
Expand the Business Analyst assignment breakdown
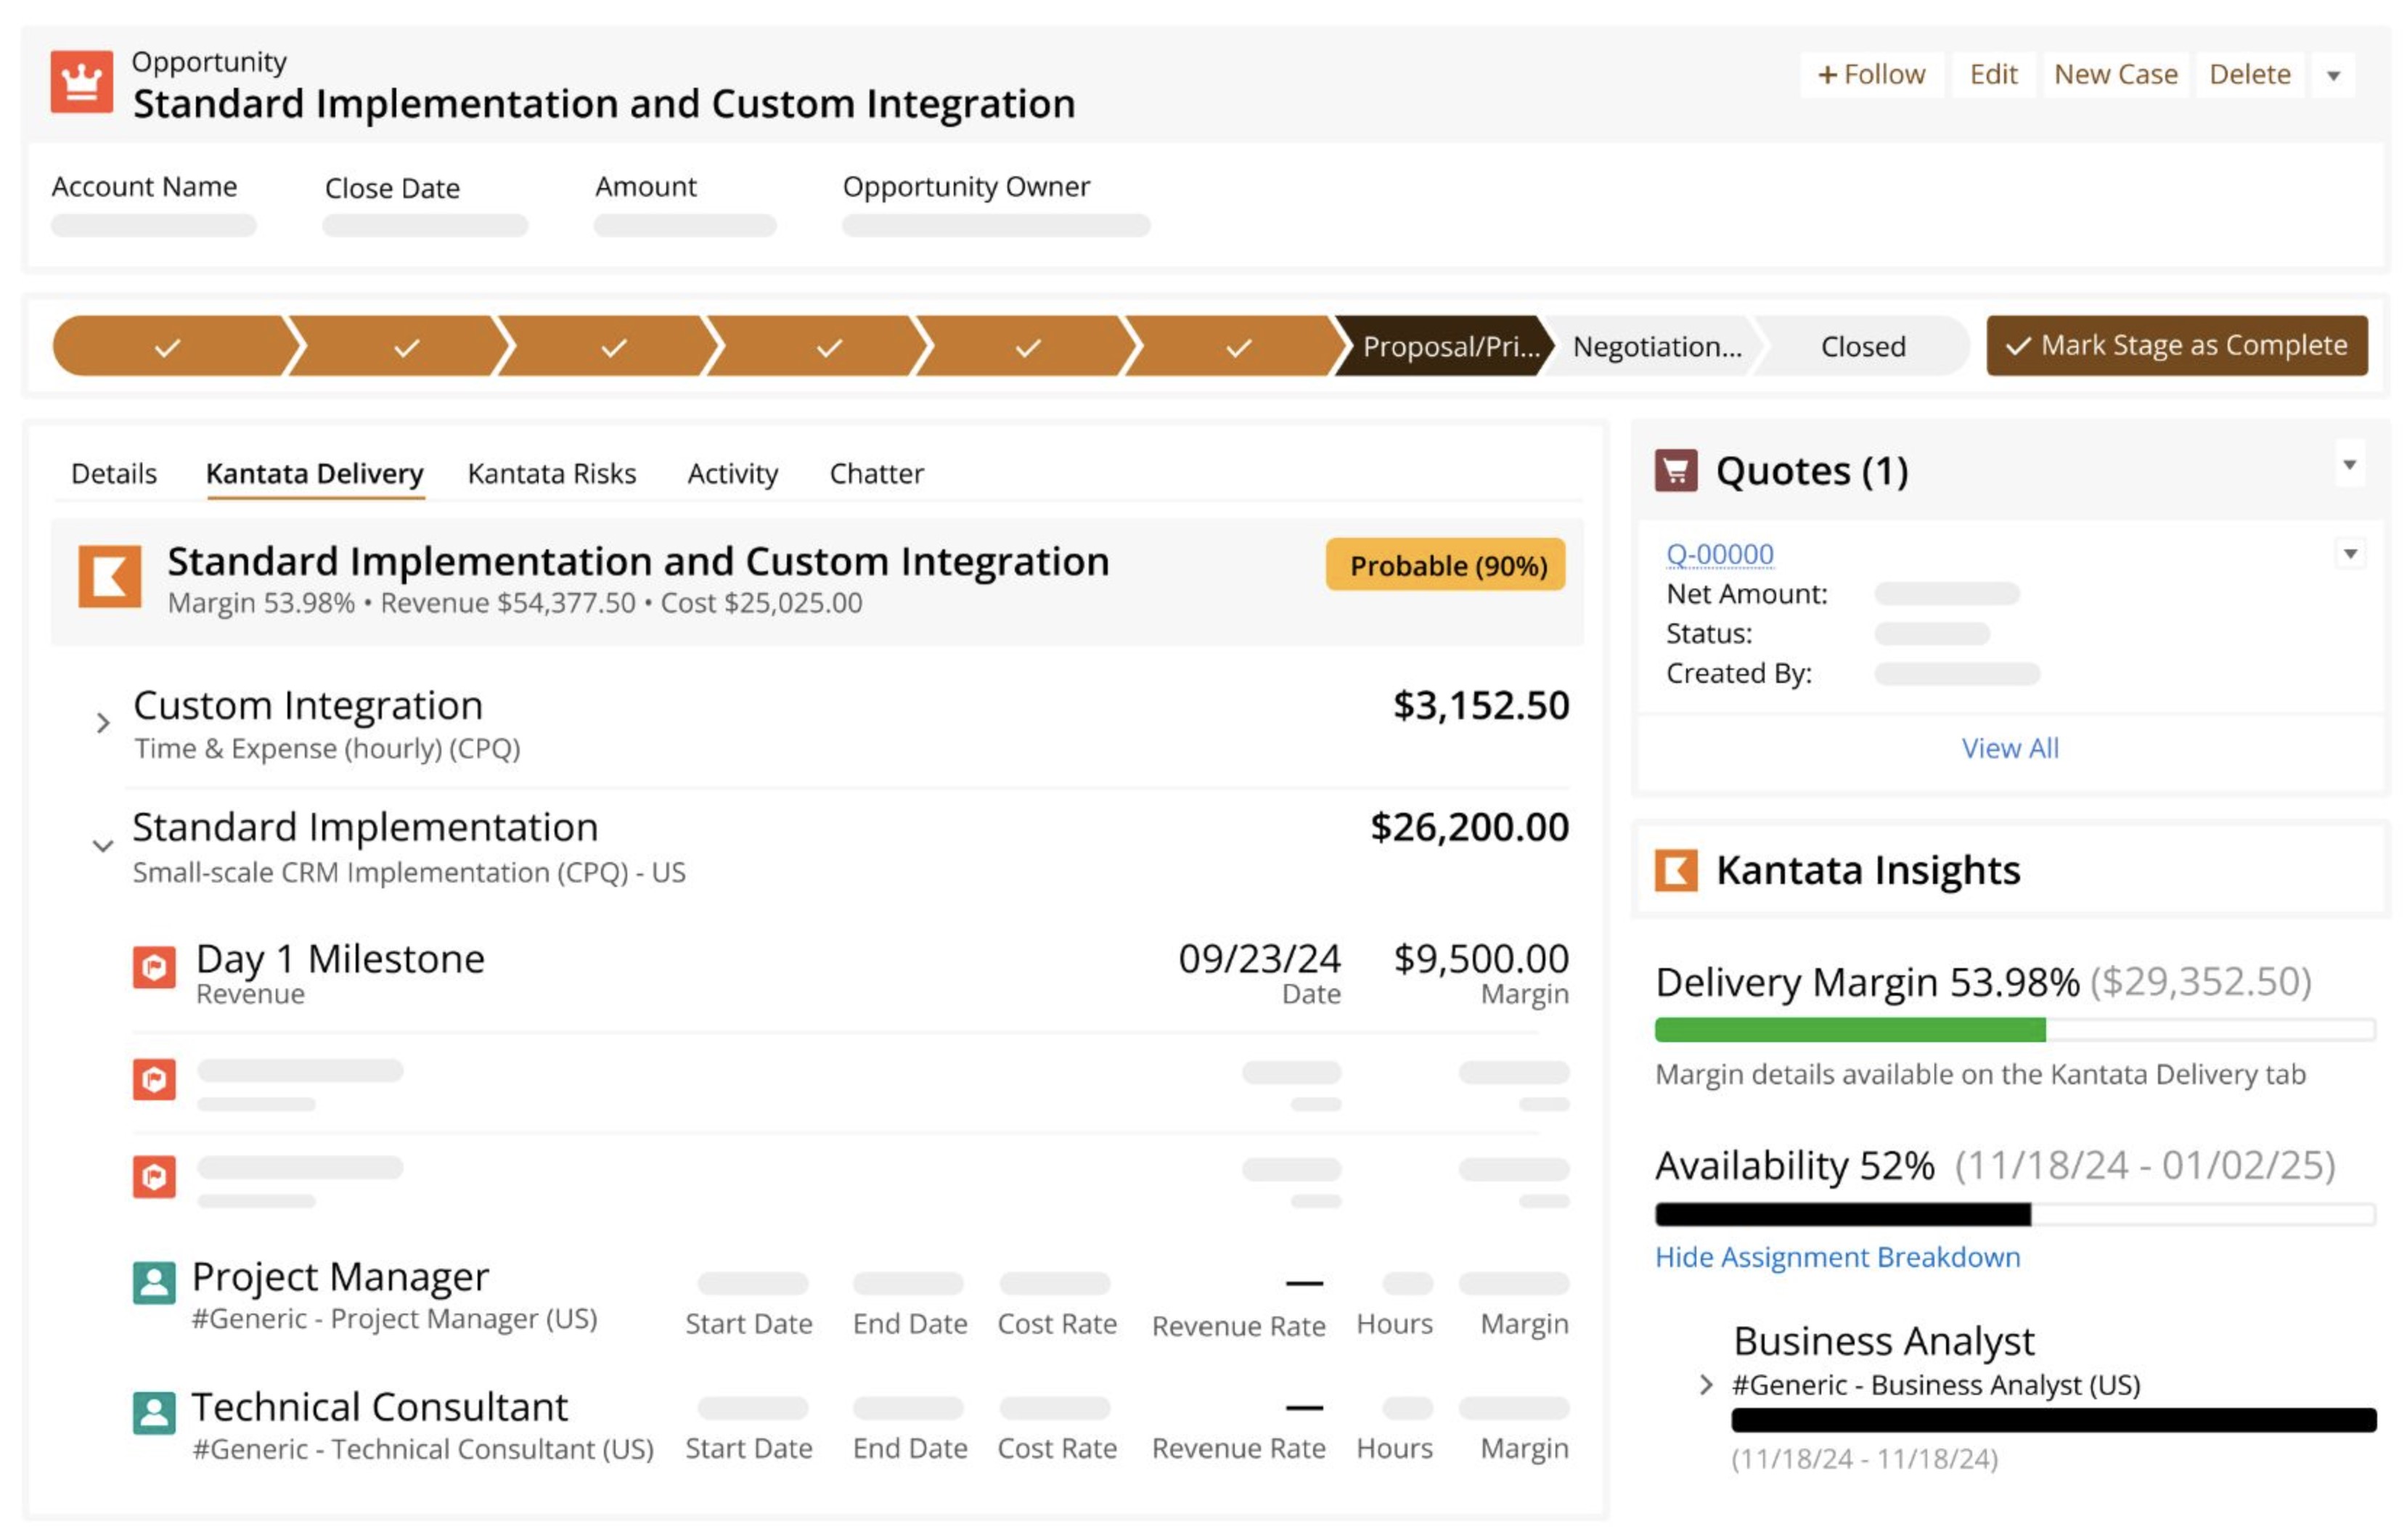[1706, 1385]
